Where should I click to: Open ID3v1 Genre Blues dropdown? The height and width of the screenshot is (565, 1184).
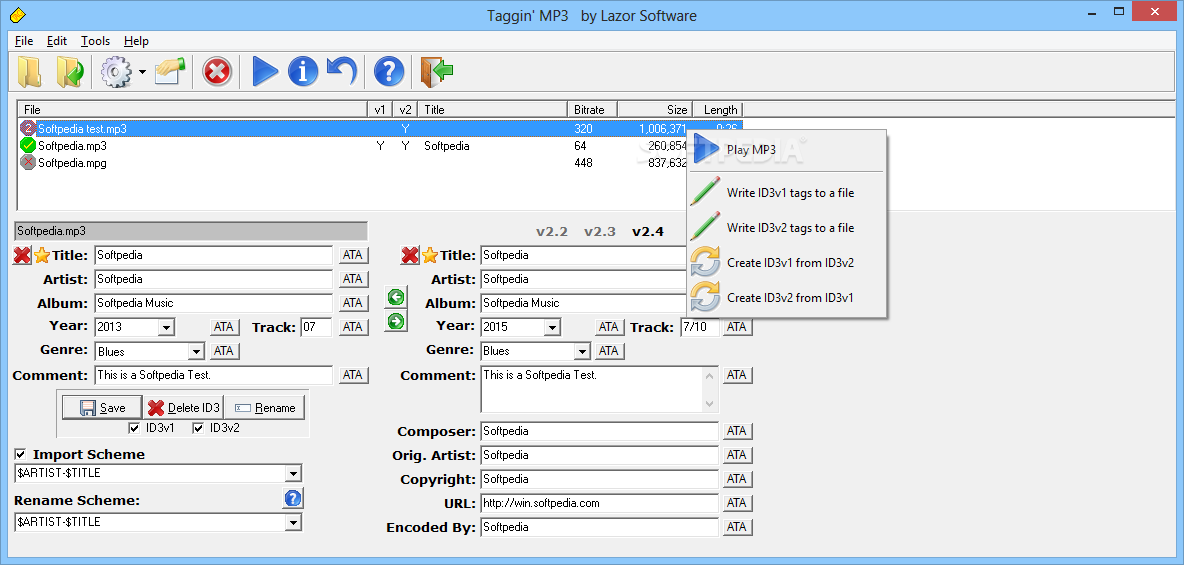point(196,351)
